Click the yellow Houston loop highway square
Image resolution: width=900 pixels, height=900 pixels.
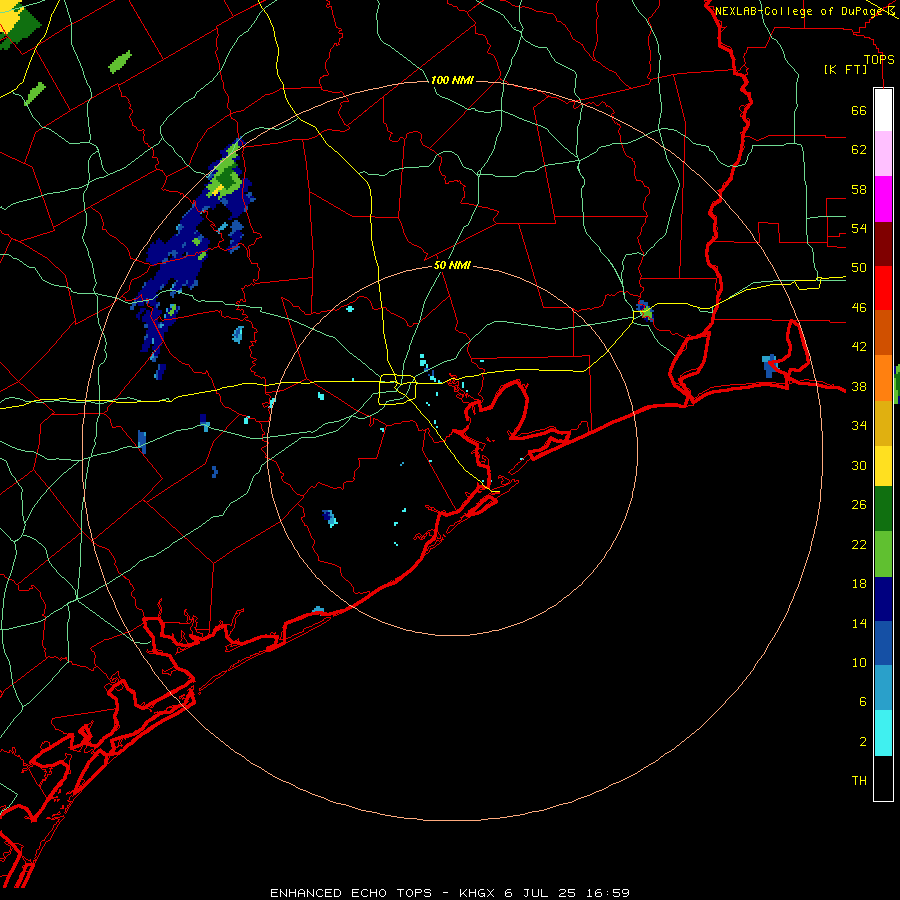coord(398,389)
